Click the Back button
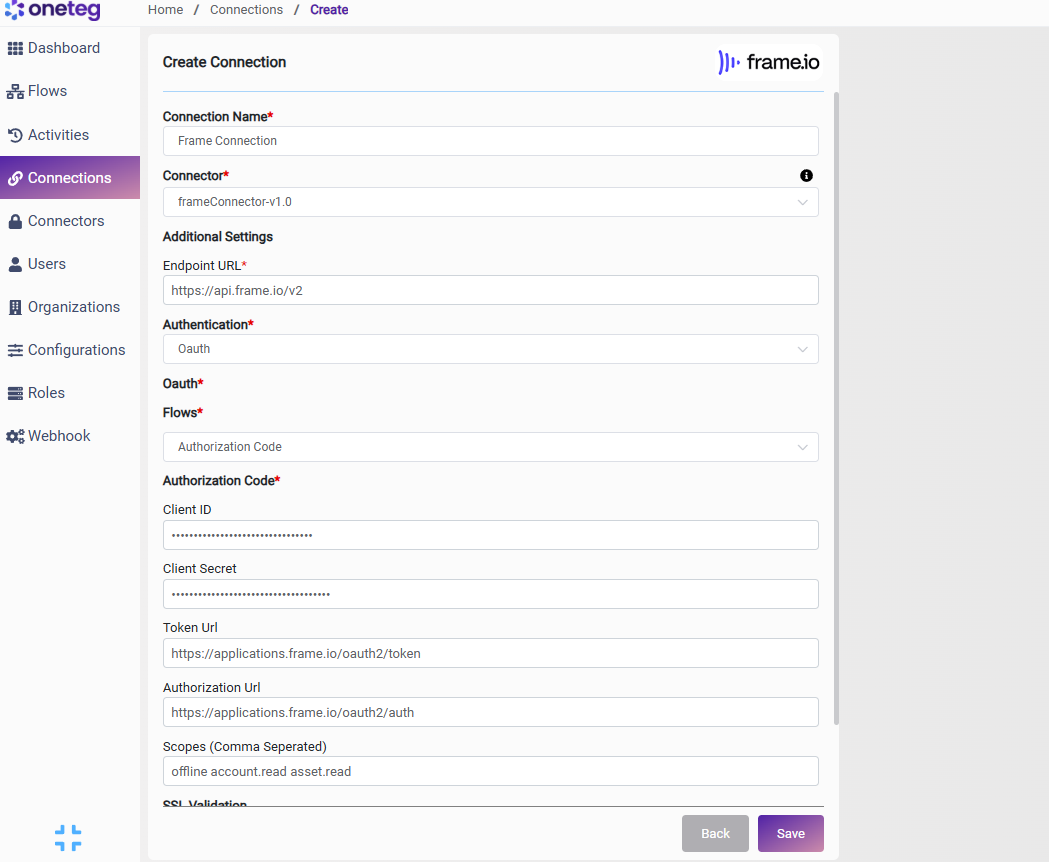1049x862 pixels. [x=715, y=833]
